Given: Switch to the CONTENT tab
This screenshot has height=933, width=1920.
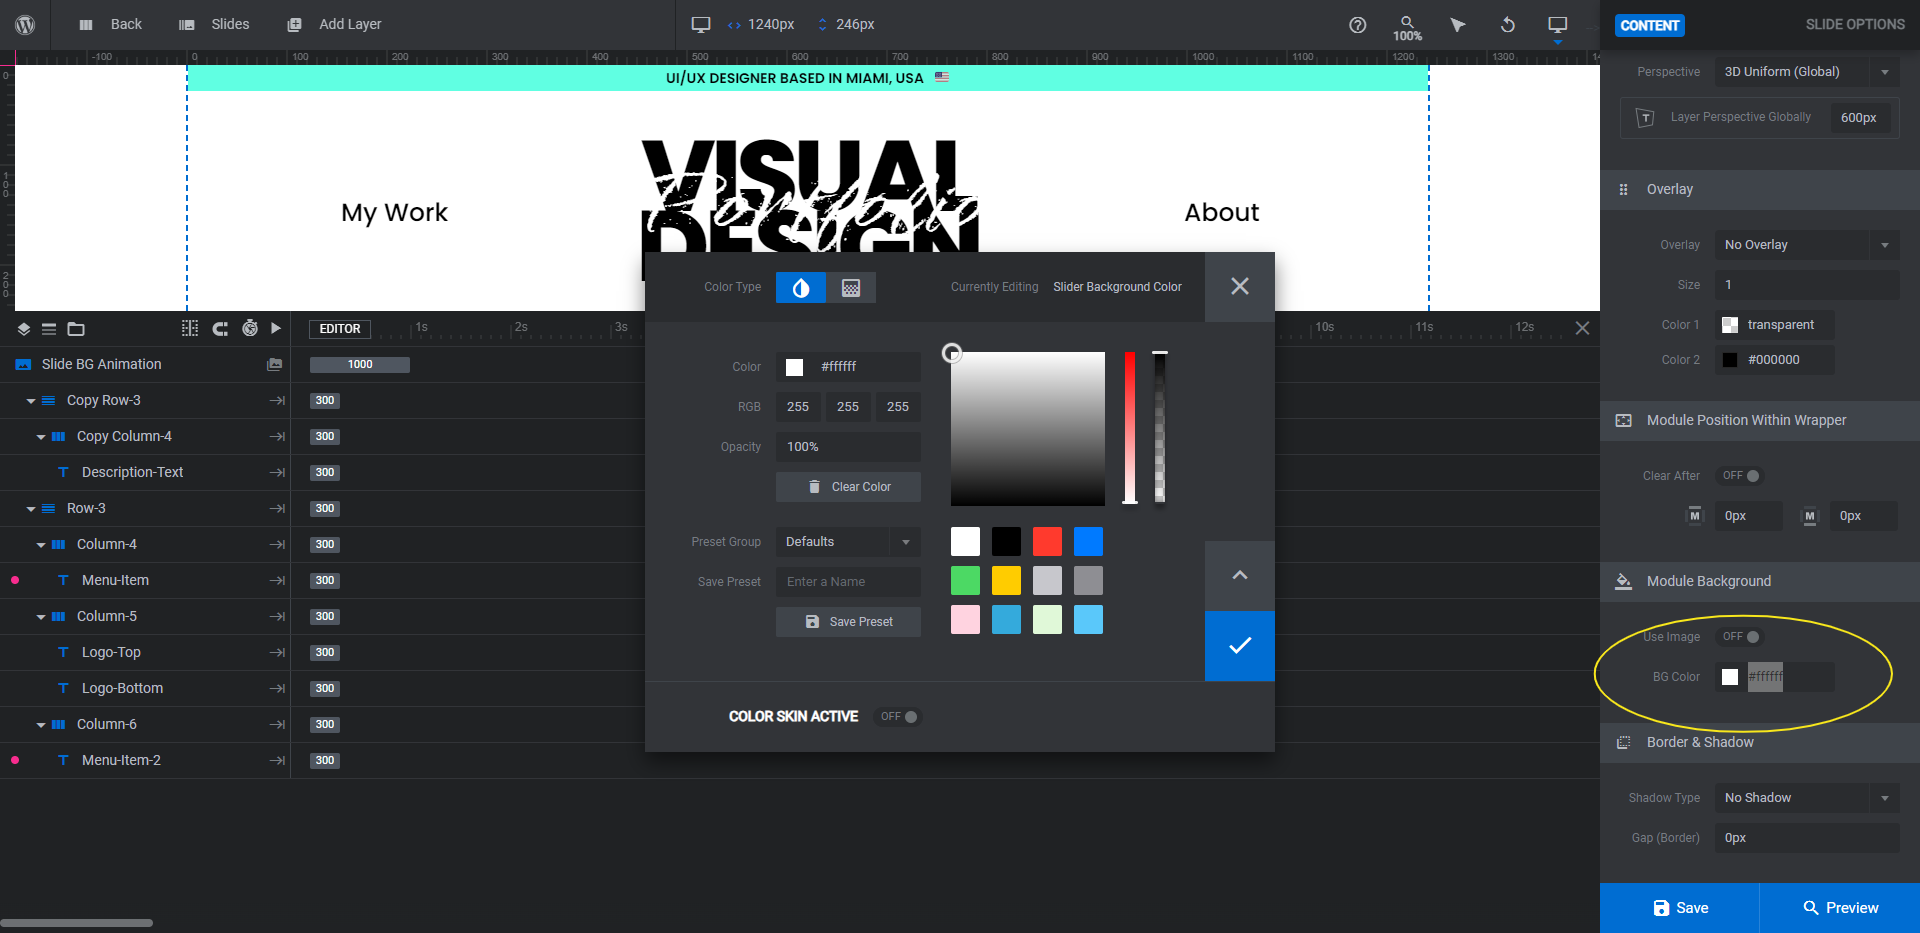Looking at the screenshot, I should 1650,26.
